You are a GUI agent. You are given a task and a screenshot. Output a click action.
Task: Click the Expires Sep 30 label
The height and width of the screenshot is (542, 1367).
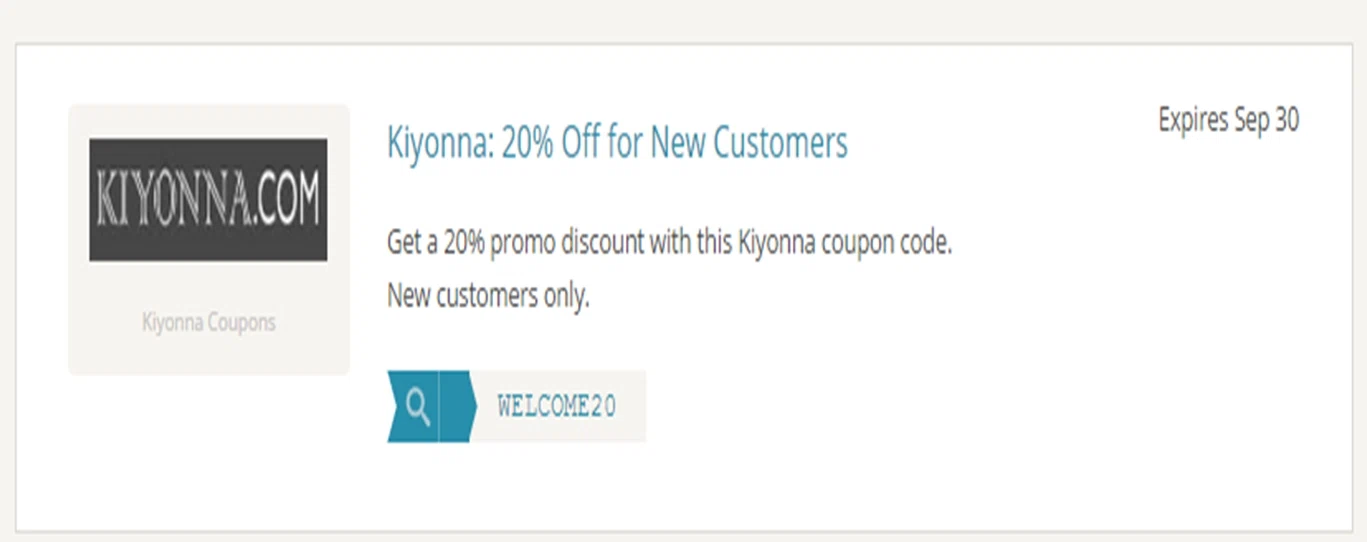pos(1229,120)
